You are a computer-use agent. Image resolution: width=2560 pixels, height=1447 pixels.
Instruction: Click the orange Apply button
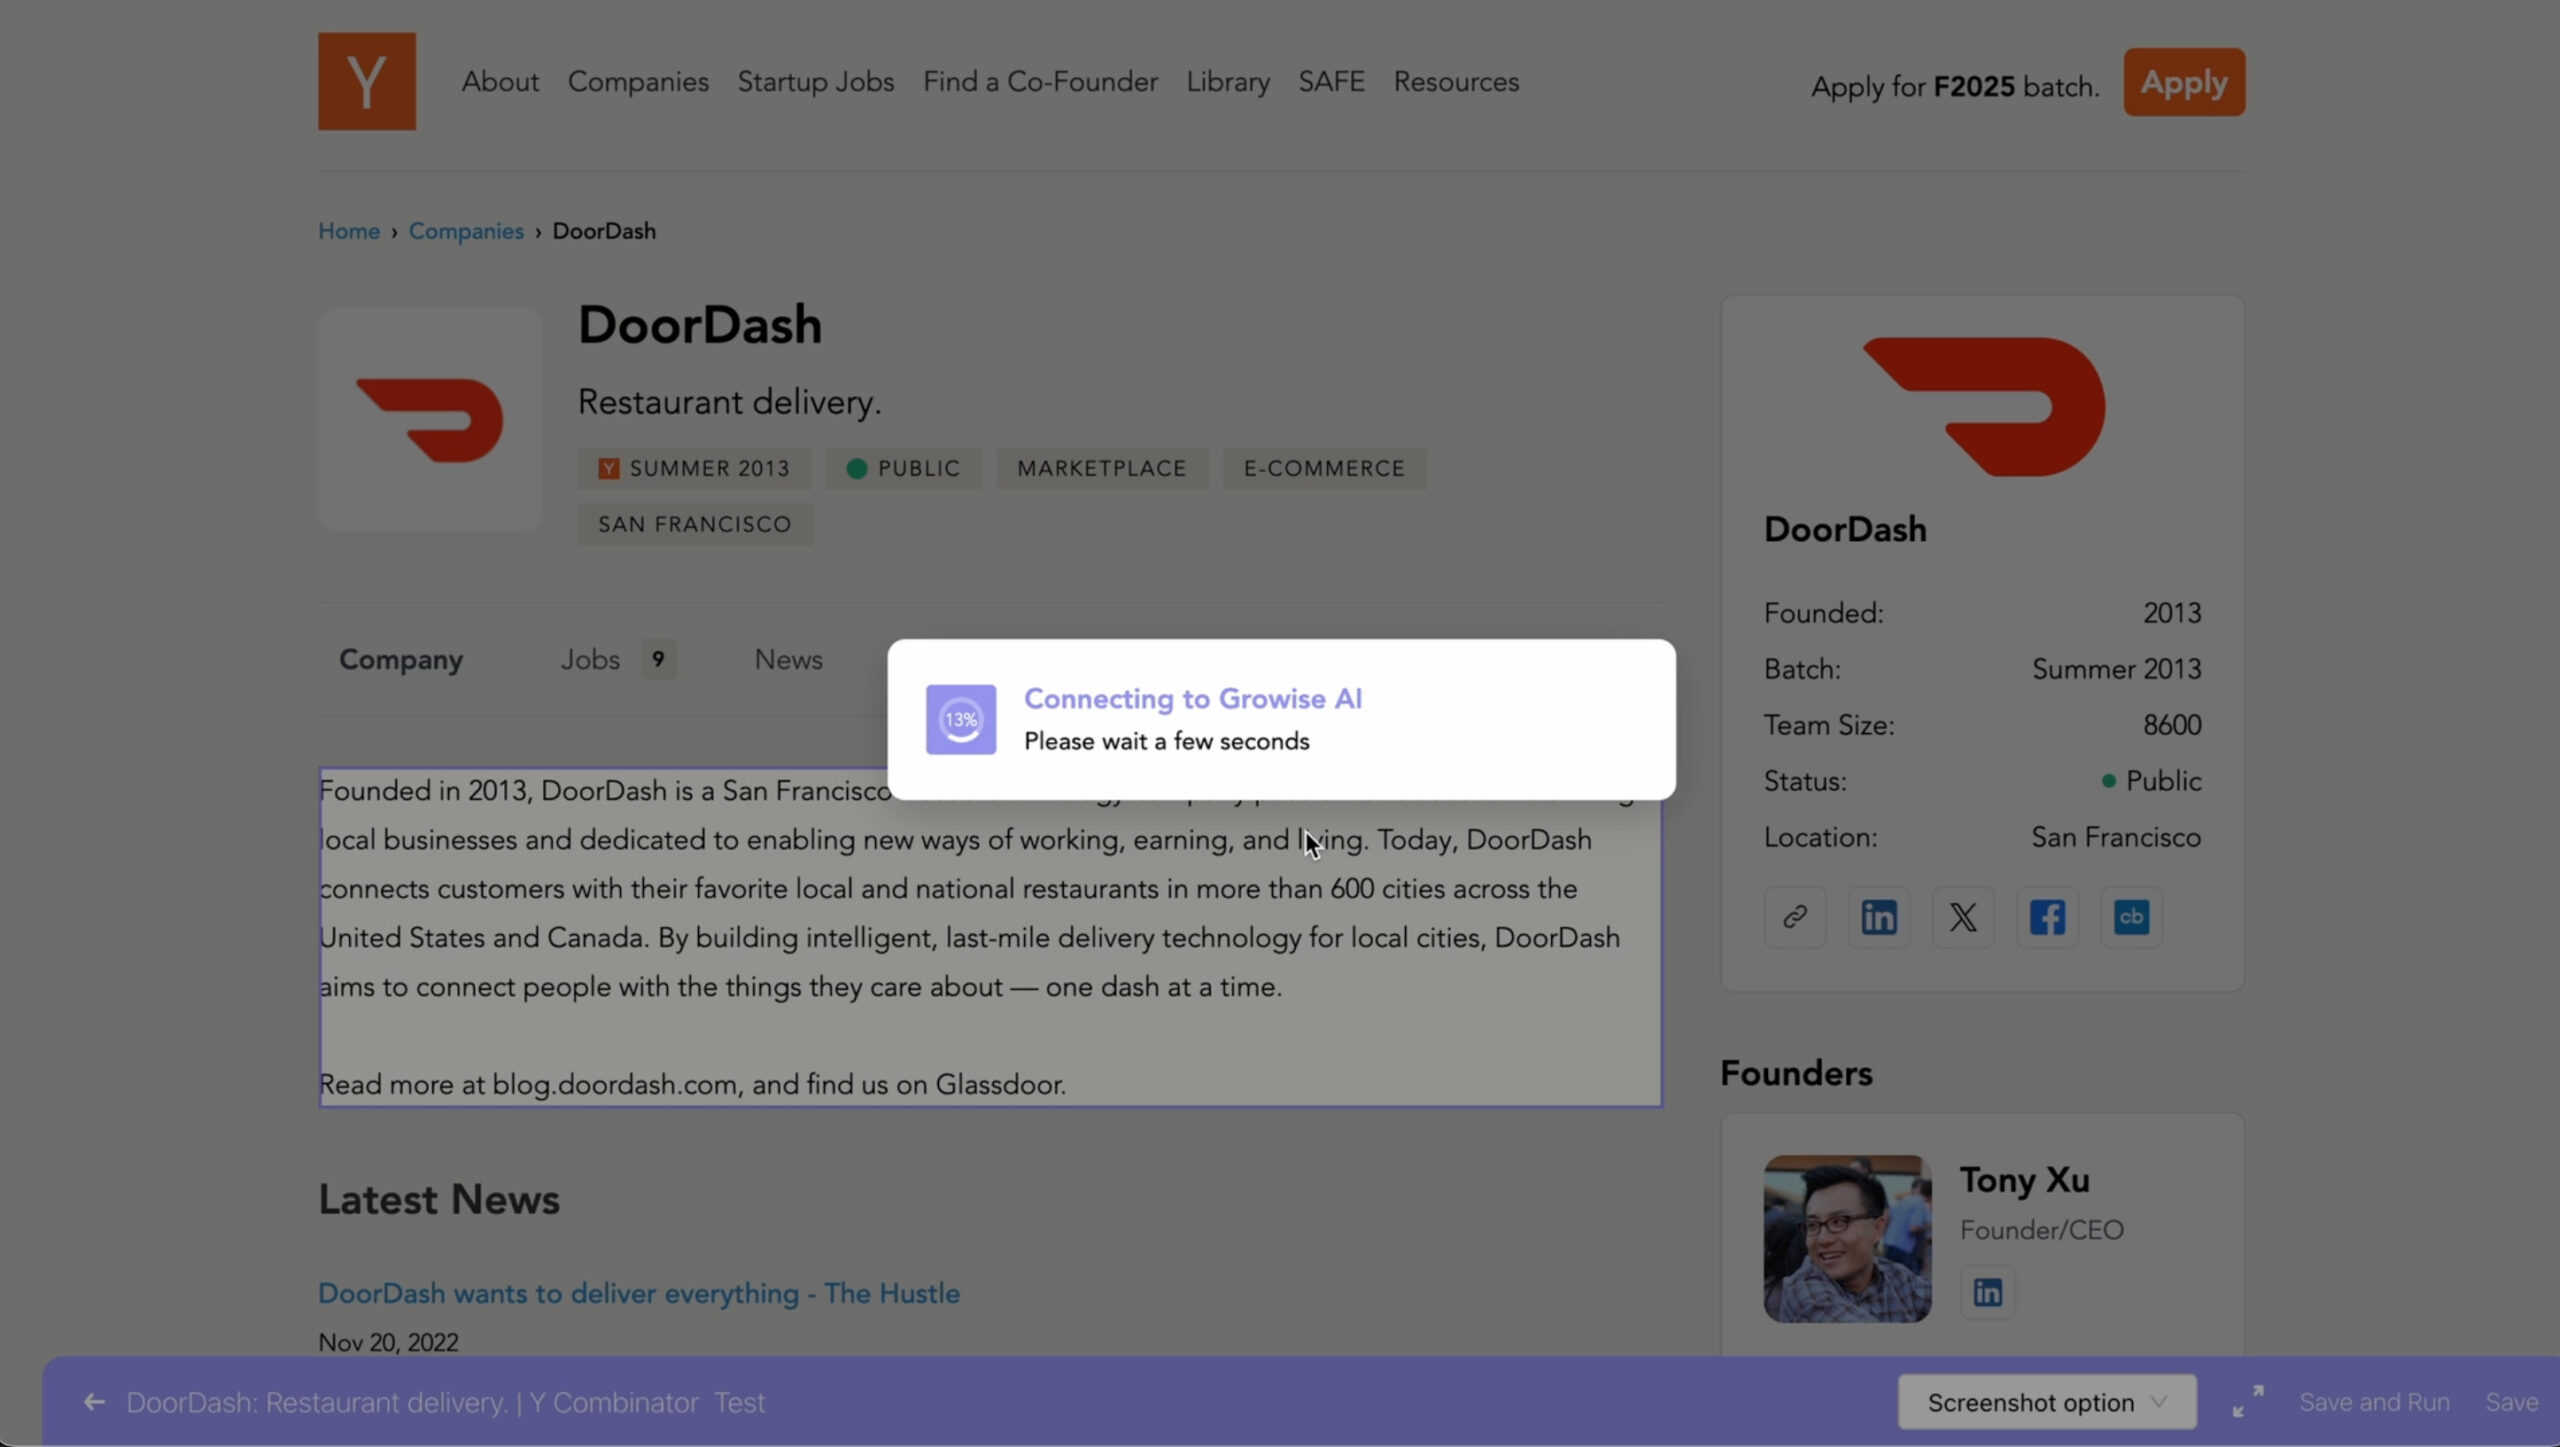[x=2184, y=82]
